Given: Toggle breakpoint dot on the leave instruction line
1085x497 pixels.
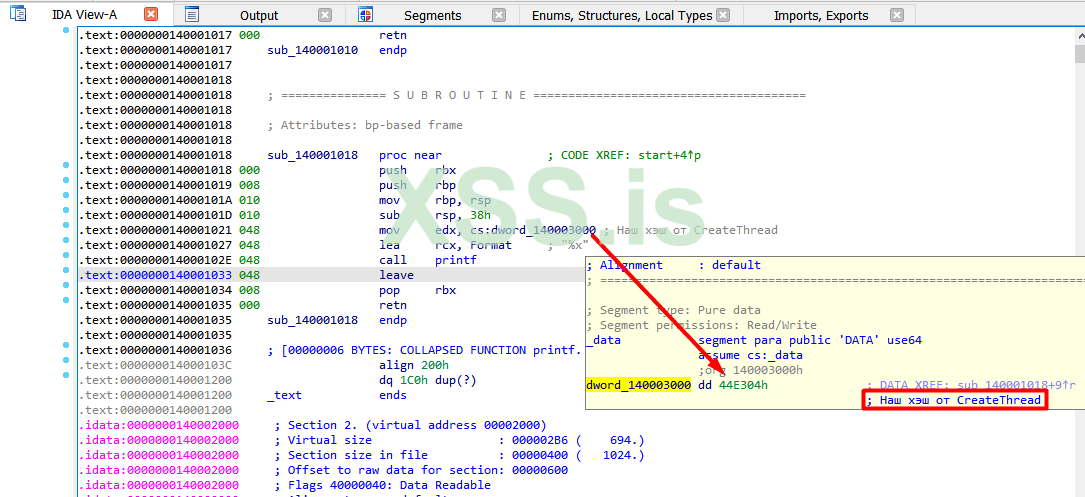Looking at the screenshot, I should click(66, 275).
